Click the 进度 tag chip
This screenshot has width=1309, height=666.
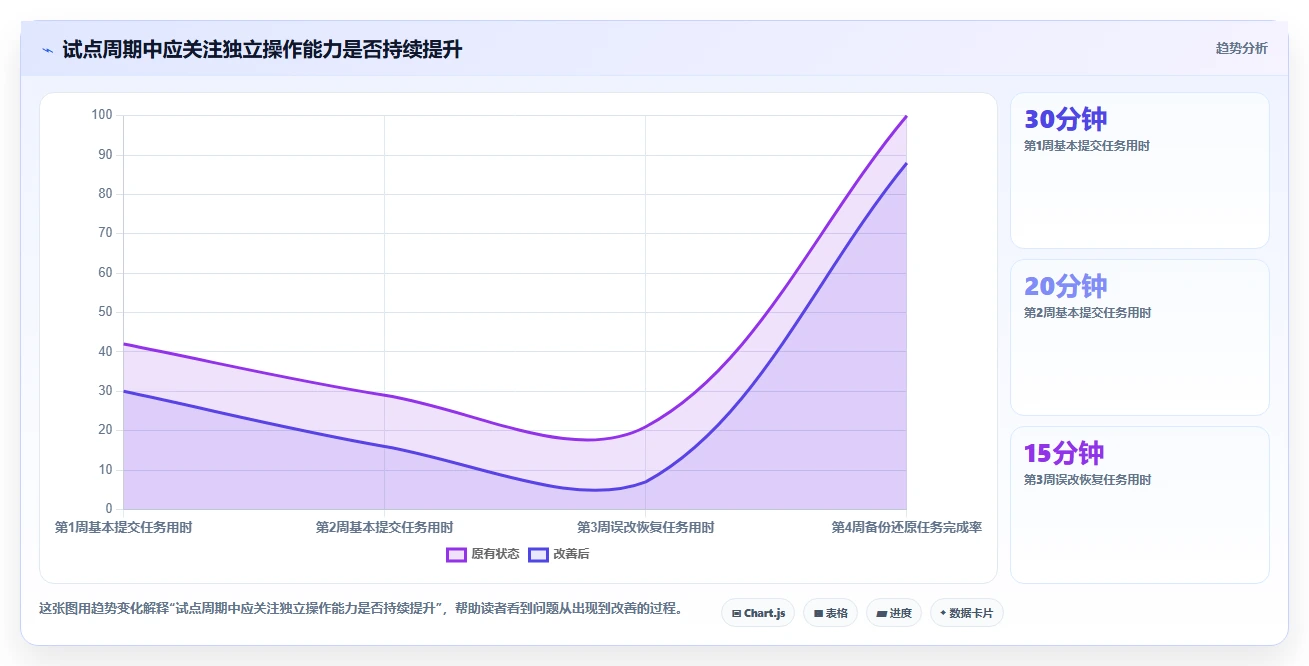click(x=894, y=613)
